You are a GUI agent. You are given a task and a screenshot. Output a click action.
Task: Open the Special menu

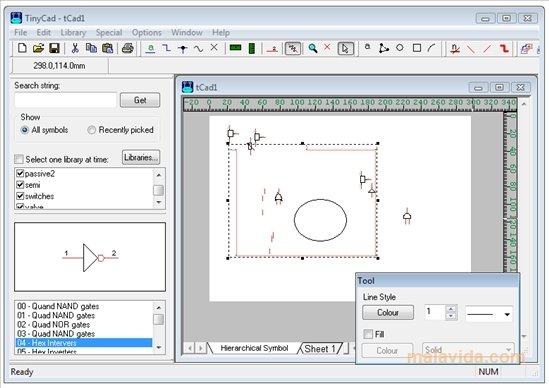tap(109, 33)
